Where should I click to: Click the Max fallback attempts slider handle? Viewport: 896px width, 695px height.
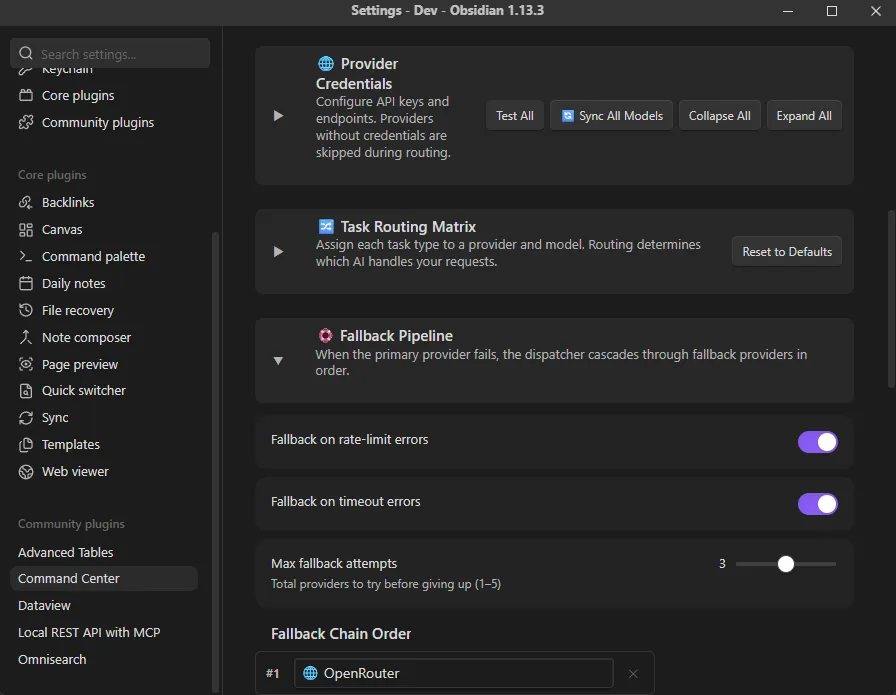[786, 564]
